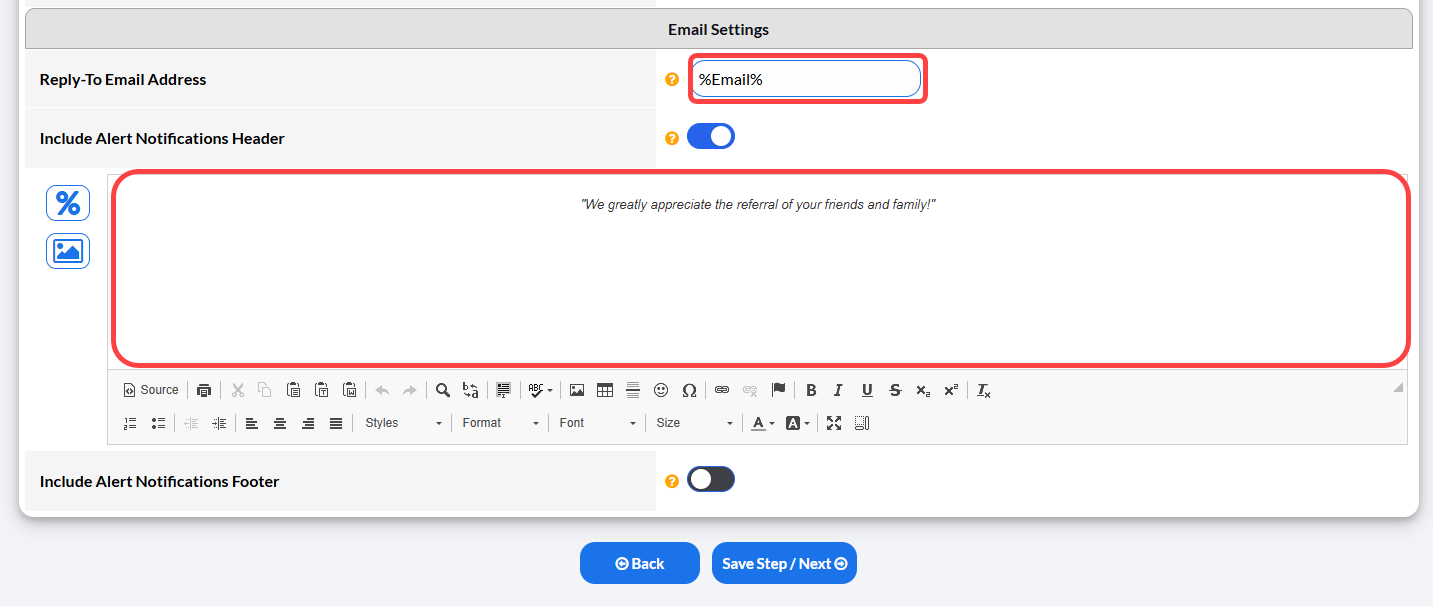Click the Paste icon in editor toolbar
Viewport: 1433px width, 606px height.
[x=294, y=390]
